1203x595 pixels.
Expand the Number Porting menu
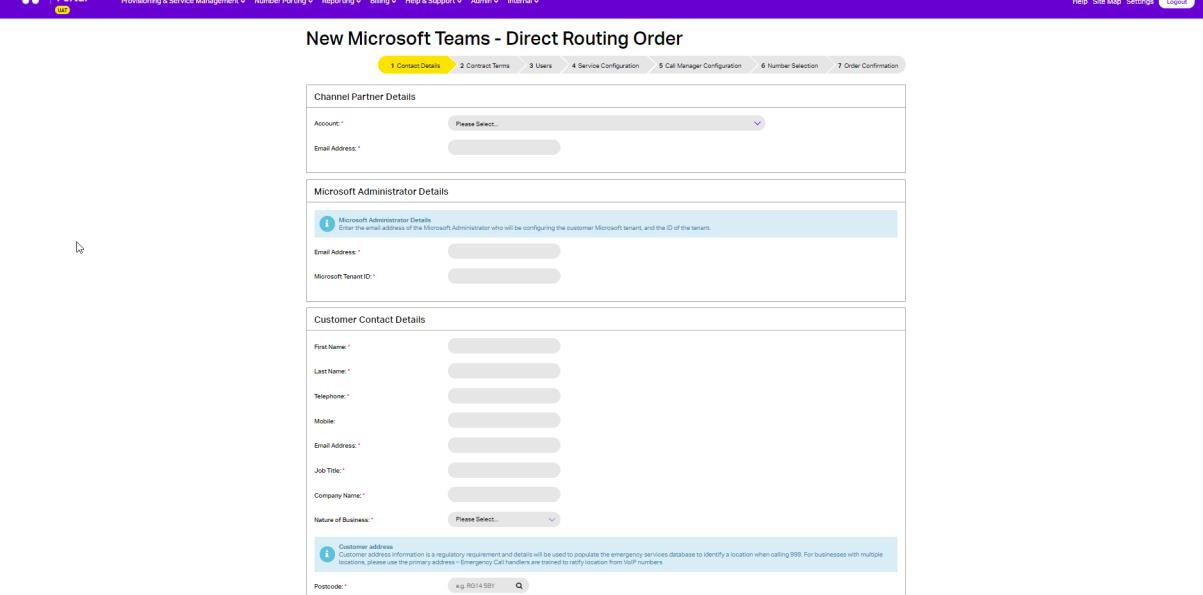[x=284, y=2]
